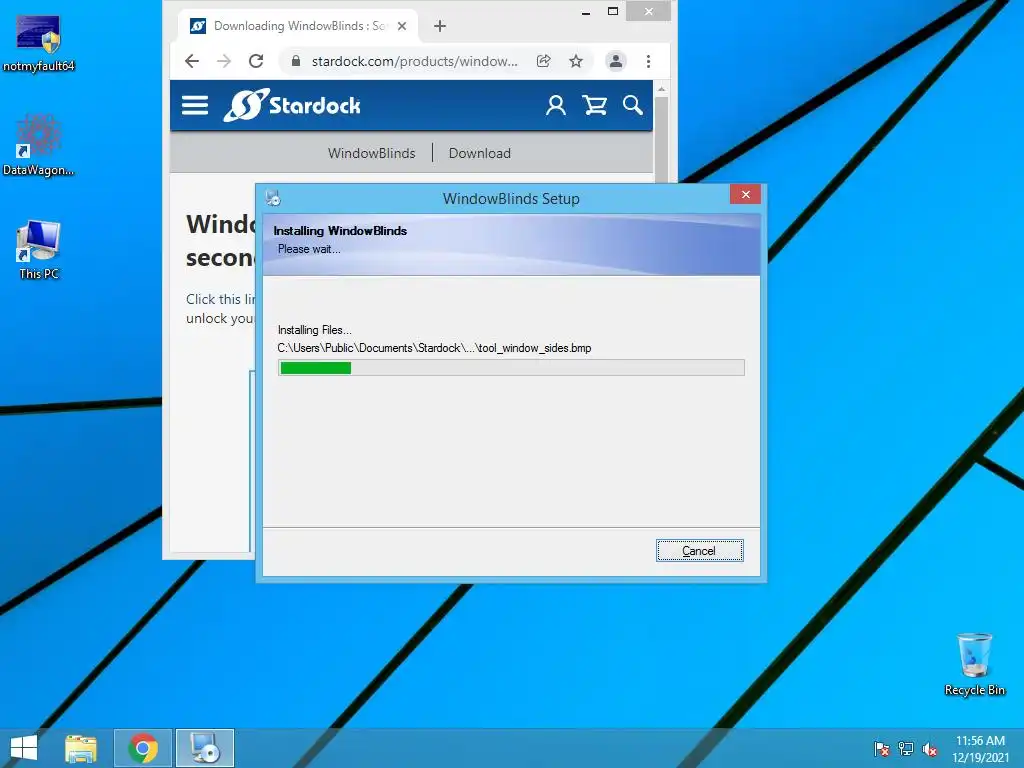Image resolution: width=1024 pixels, height=768 pixels.
Task: Close the WindowBlinds Setup dialog
Action: click(x=745, y=195)
